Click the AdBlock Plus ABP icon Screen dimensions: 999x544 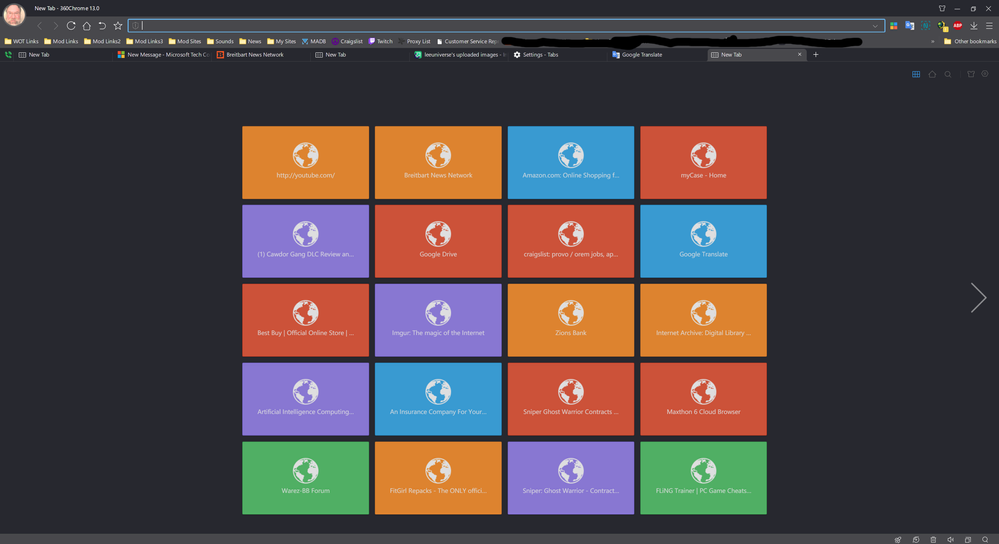click(x=958, y=25)
